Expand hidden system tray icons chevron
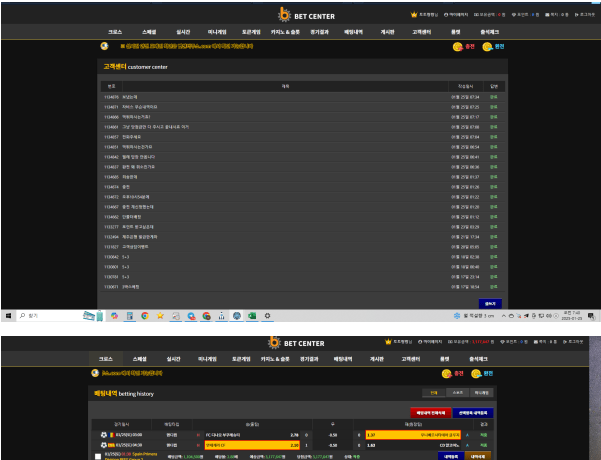 coord(504,316)
